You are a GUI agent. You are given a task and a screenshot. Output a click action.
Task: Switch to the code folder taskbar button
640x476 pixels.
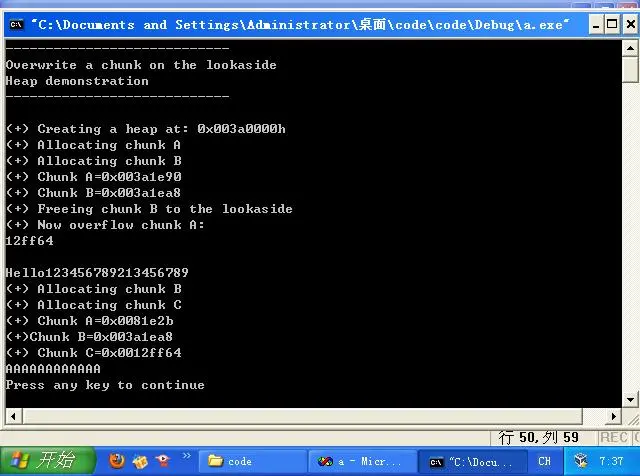click(252, 462)
